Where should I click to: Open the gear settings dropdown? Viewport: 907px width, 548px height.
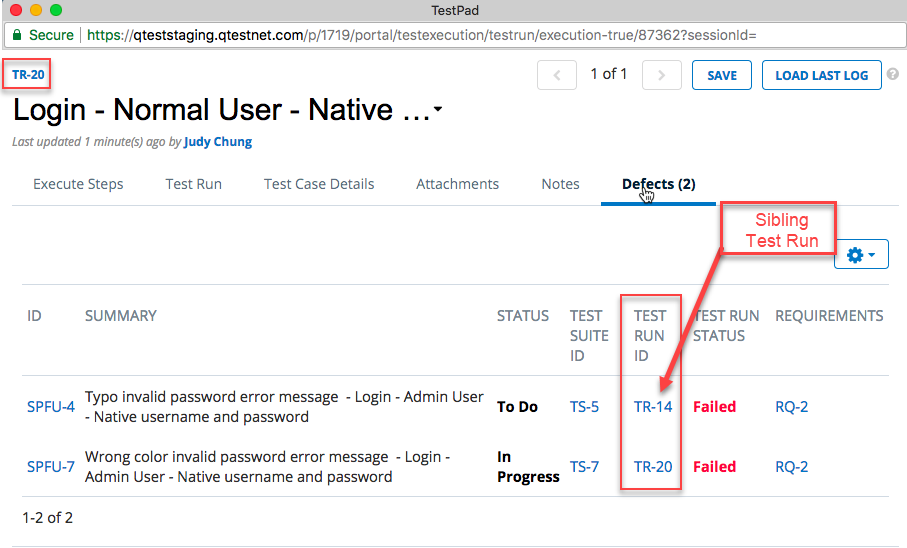[x=861, y=254]
